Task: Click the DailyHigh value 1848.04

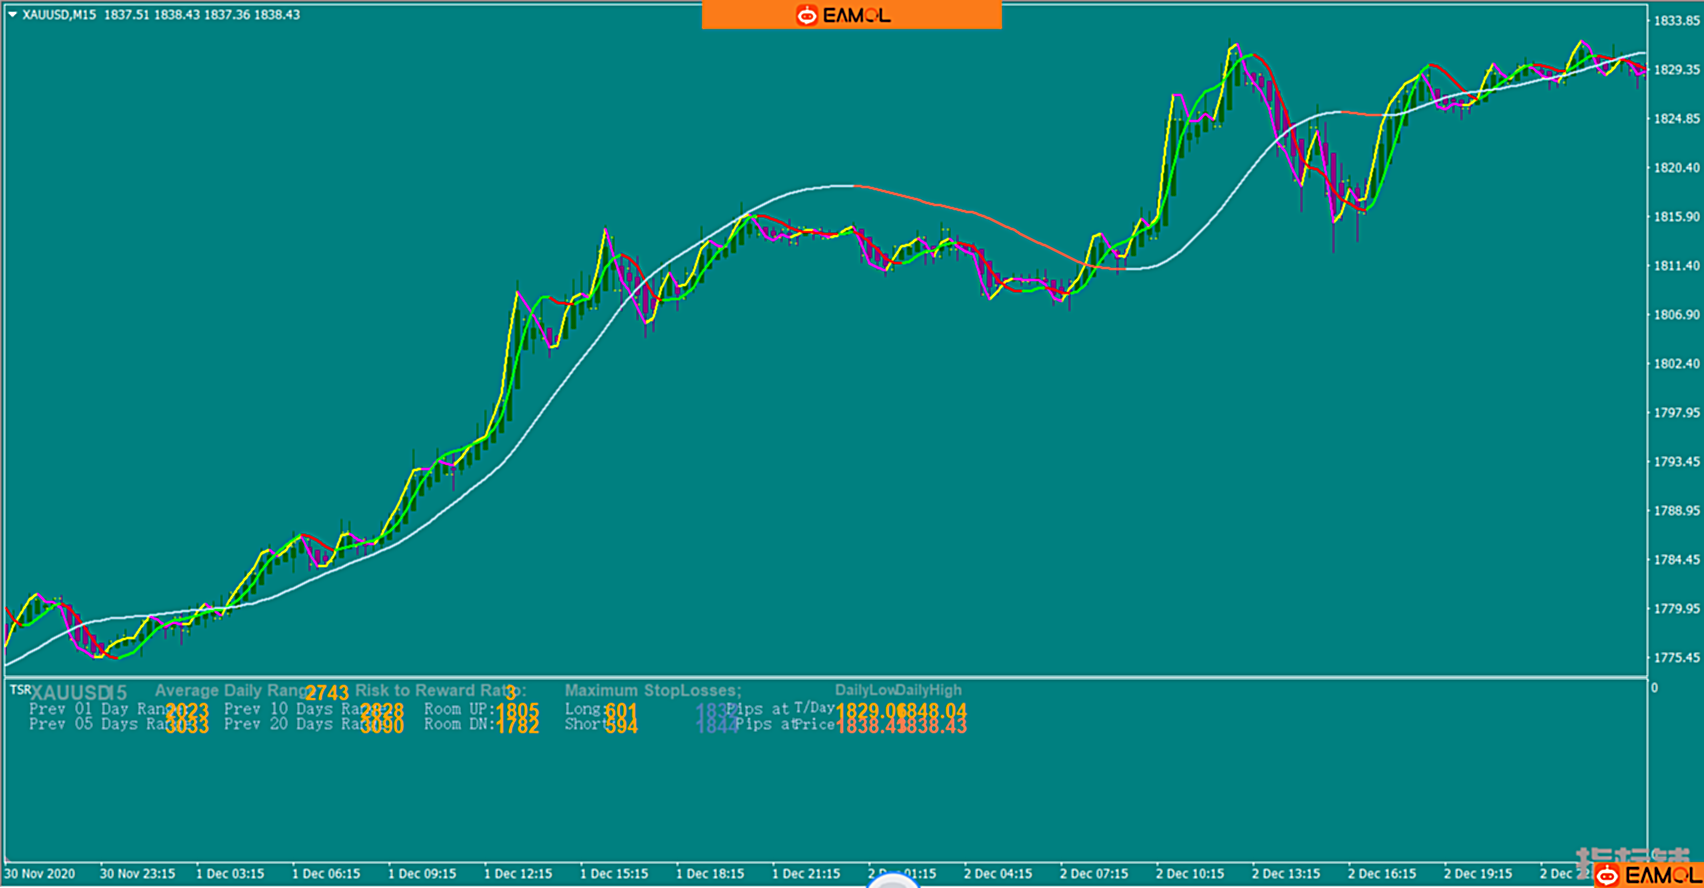Action: coord(934,711)
